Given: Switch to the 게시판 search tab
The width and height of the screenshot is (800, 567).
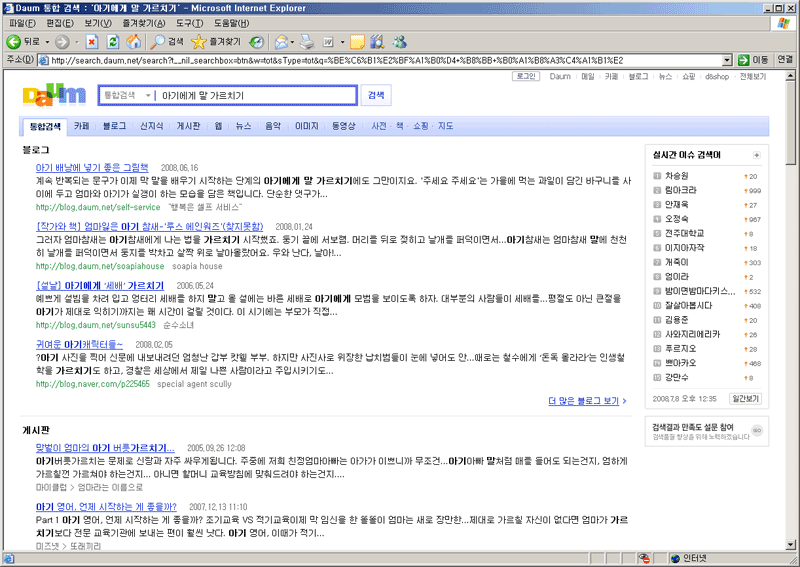Looking at the screenshot, I should pos(188,126).
